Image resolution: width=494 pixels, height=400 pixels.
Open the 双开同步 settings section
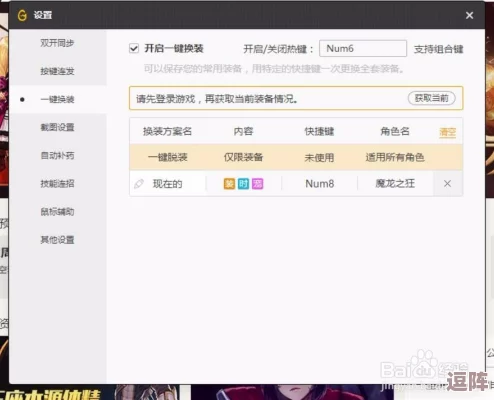point(57,43)
